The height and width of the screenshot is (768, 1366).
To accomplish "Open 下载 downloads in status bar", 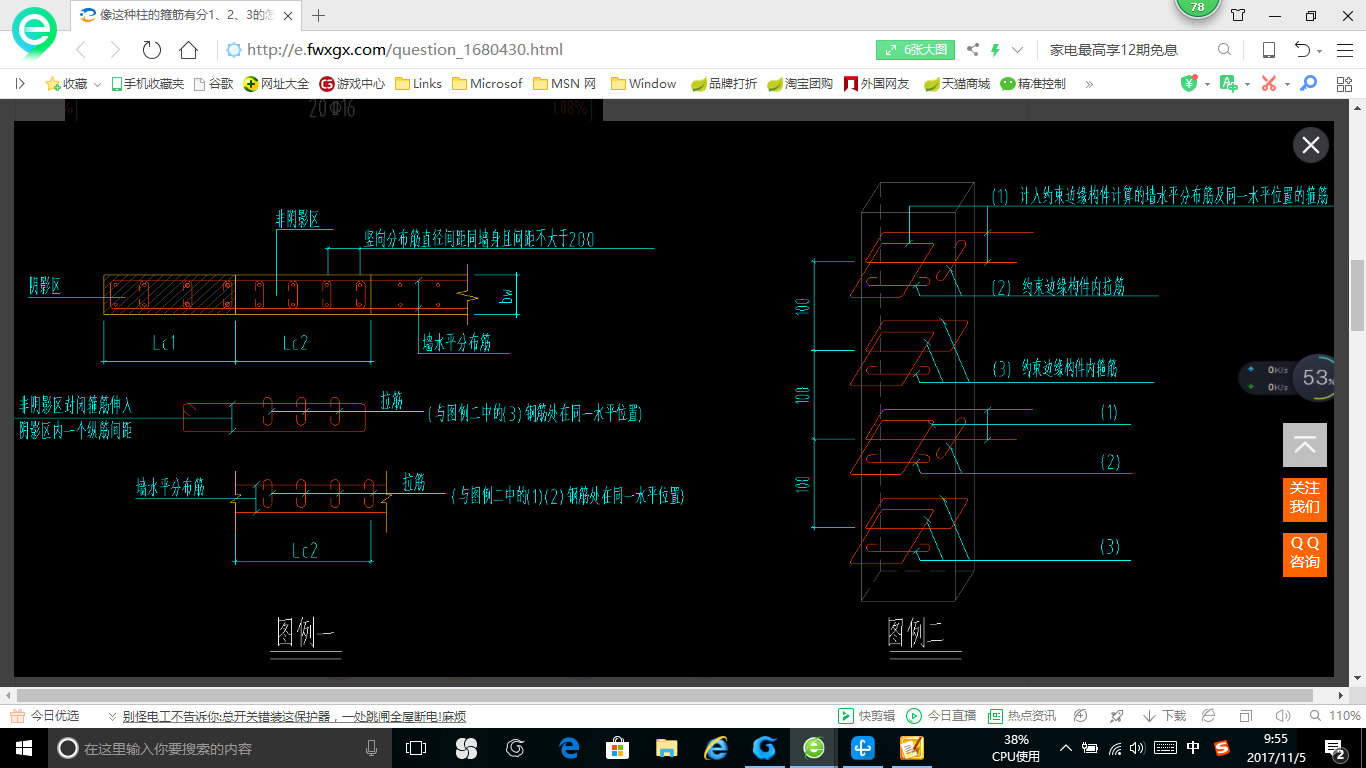I will (x=1164, y=716).
